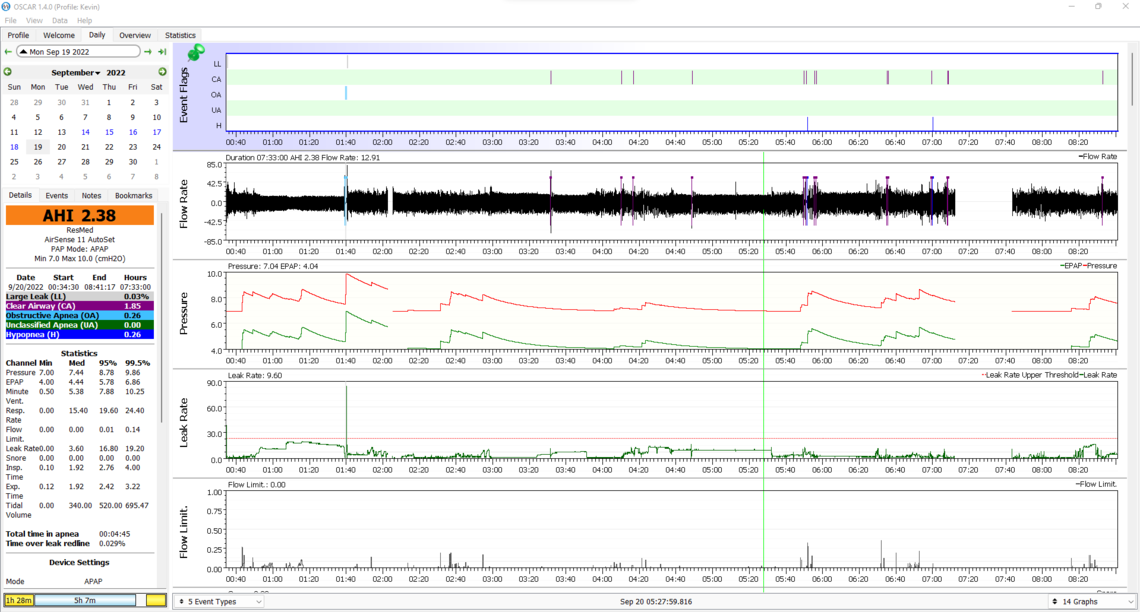The image size is (1140, 612).
Task: Select the Daily tab
Action: [97, 35]
